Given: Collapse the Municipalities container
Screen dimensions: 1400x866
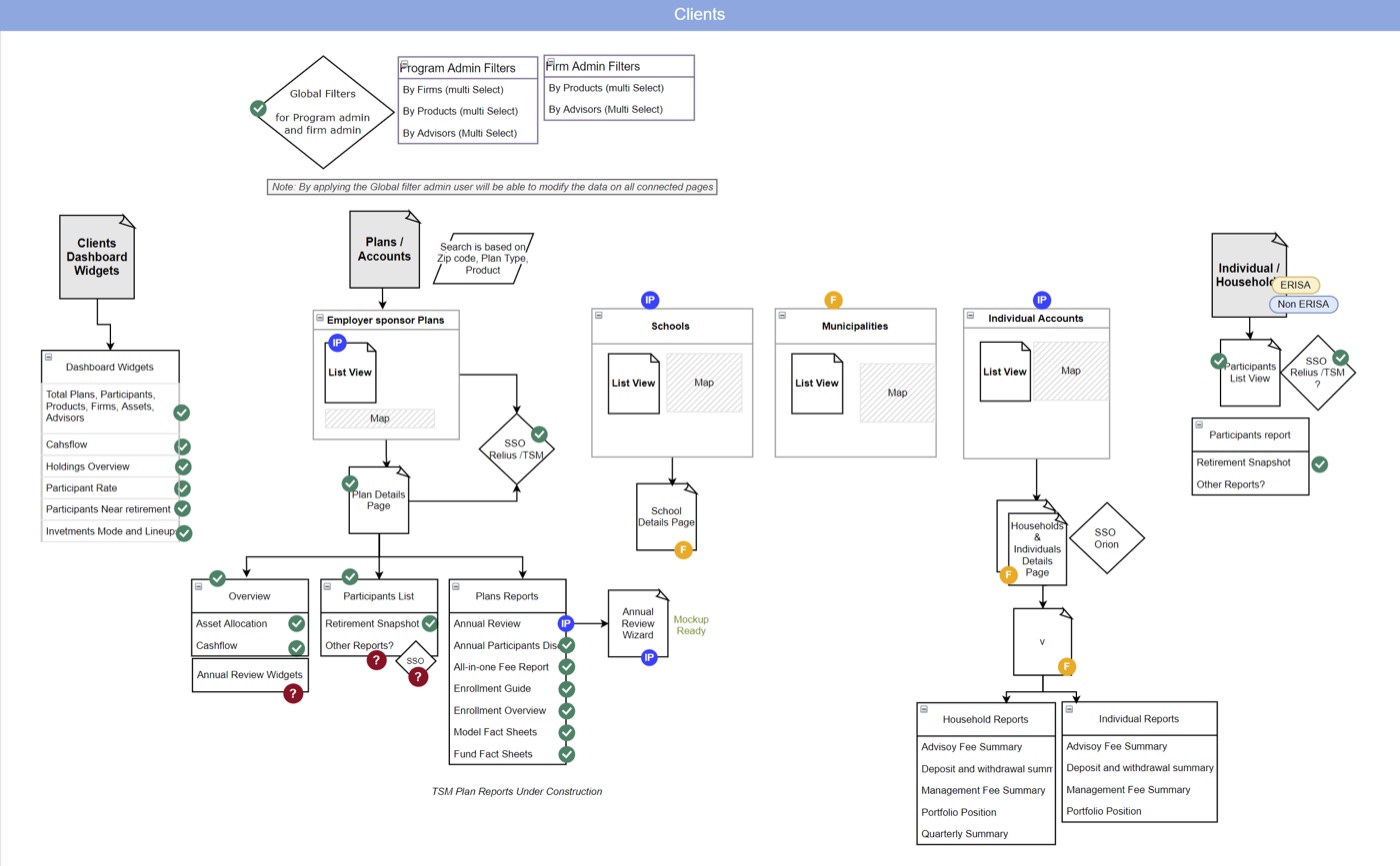Looking at the screenshot, I should tap(781, 315).
